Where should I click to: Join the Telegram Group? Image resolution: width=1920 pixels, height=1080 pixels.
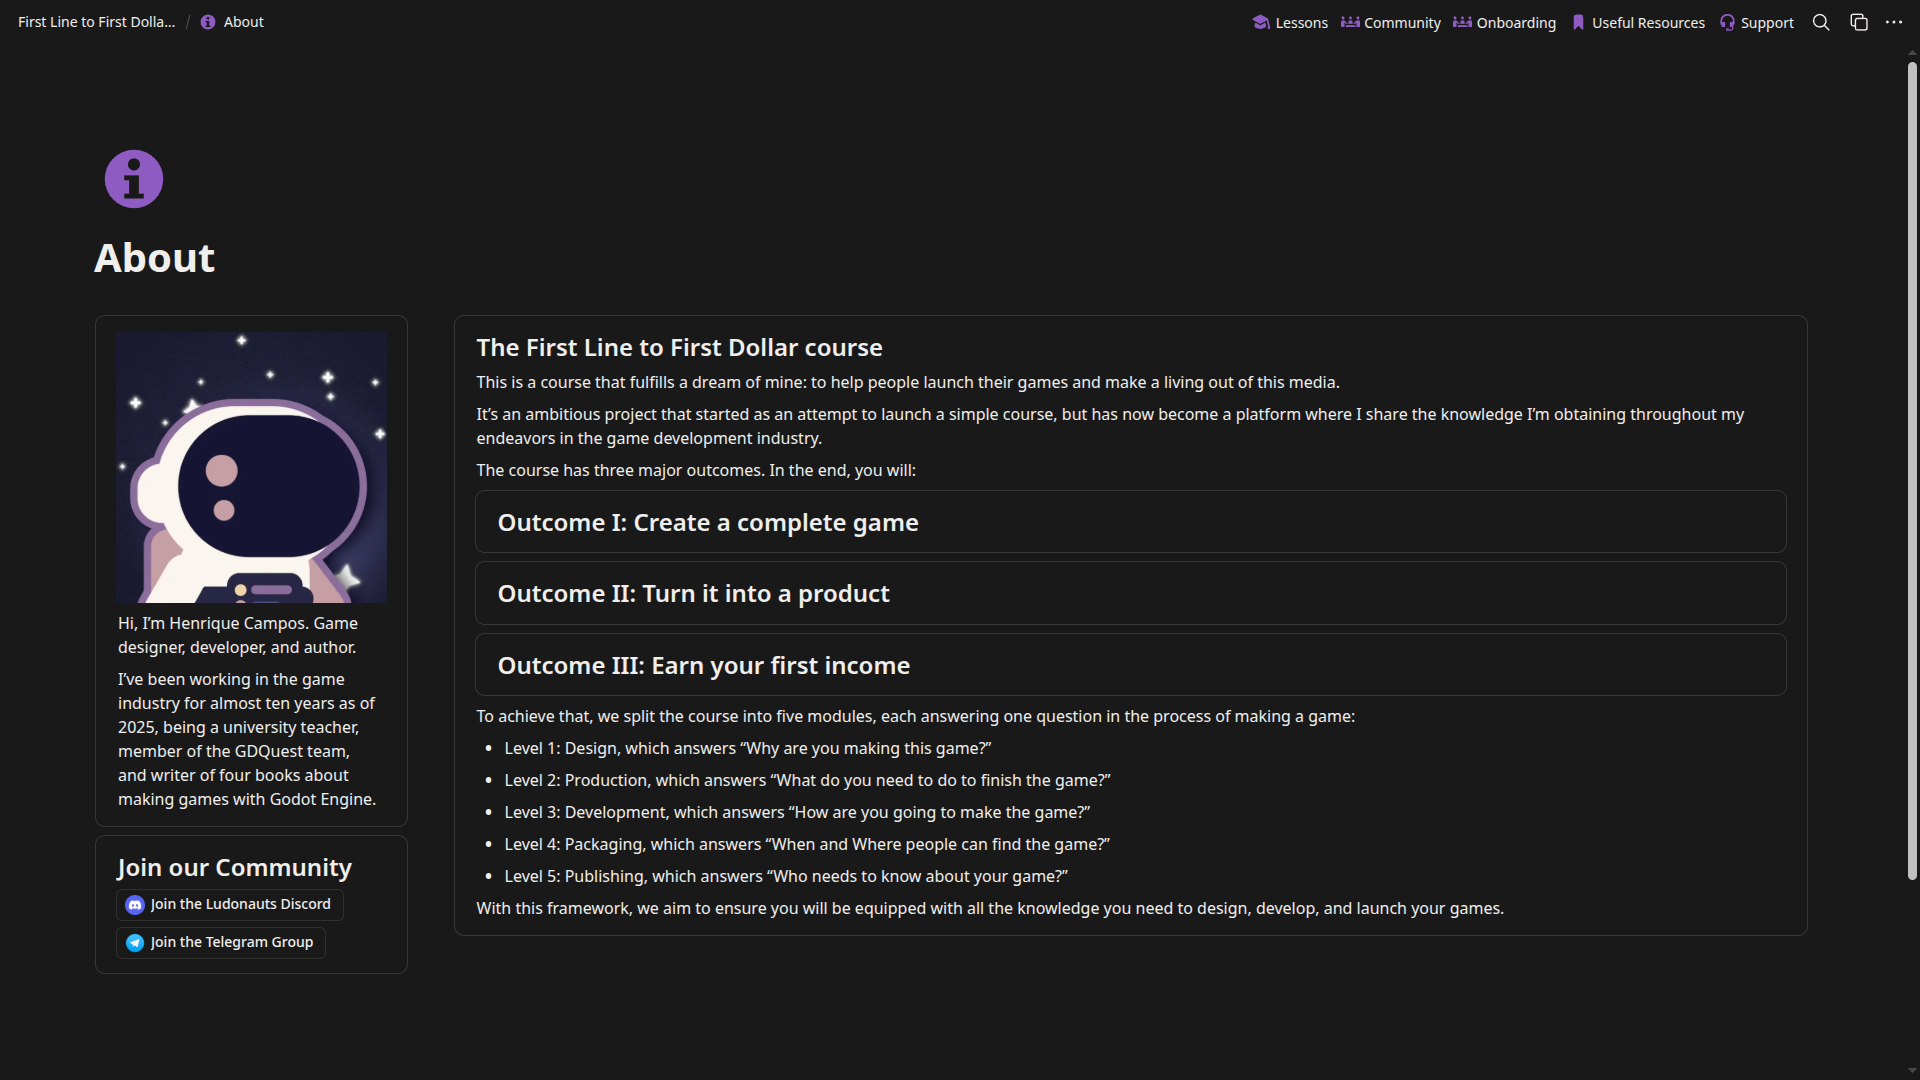click(221, 943)
